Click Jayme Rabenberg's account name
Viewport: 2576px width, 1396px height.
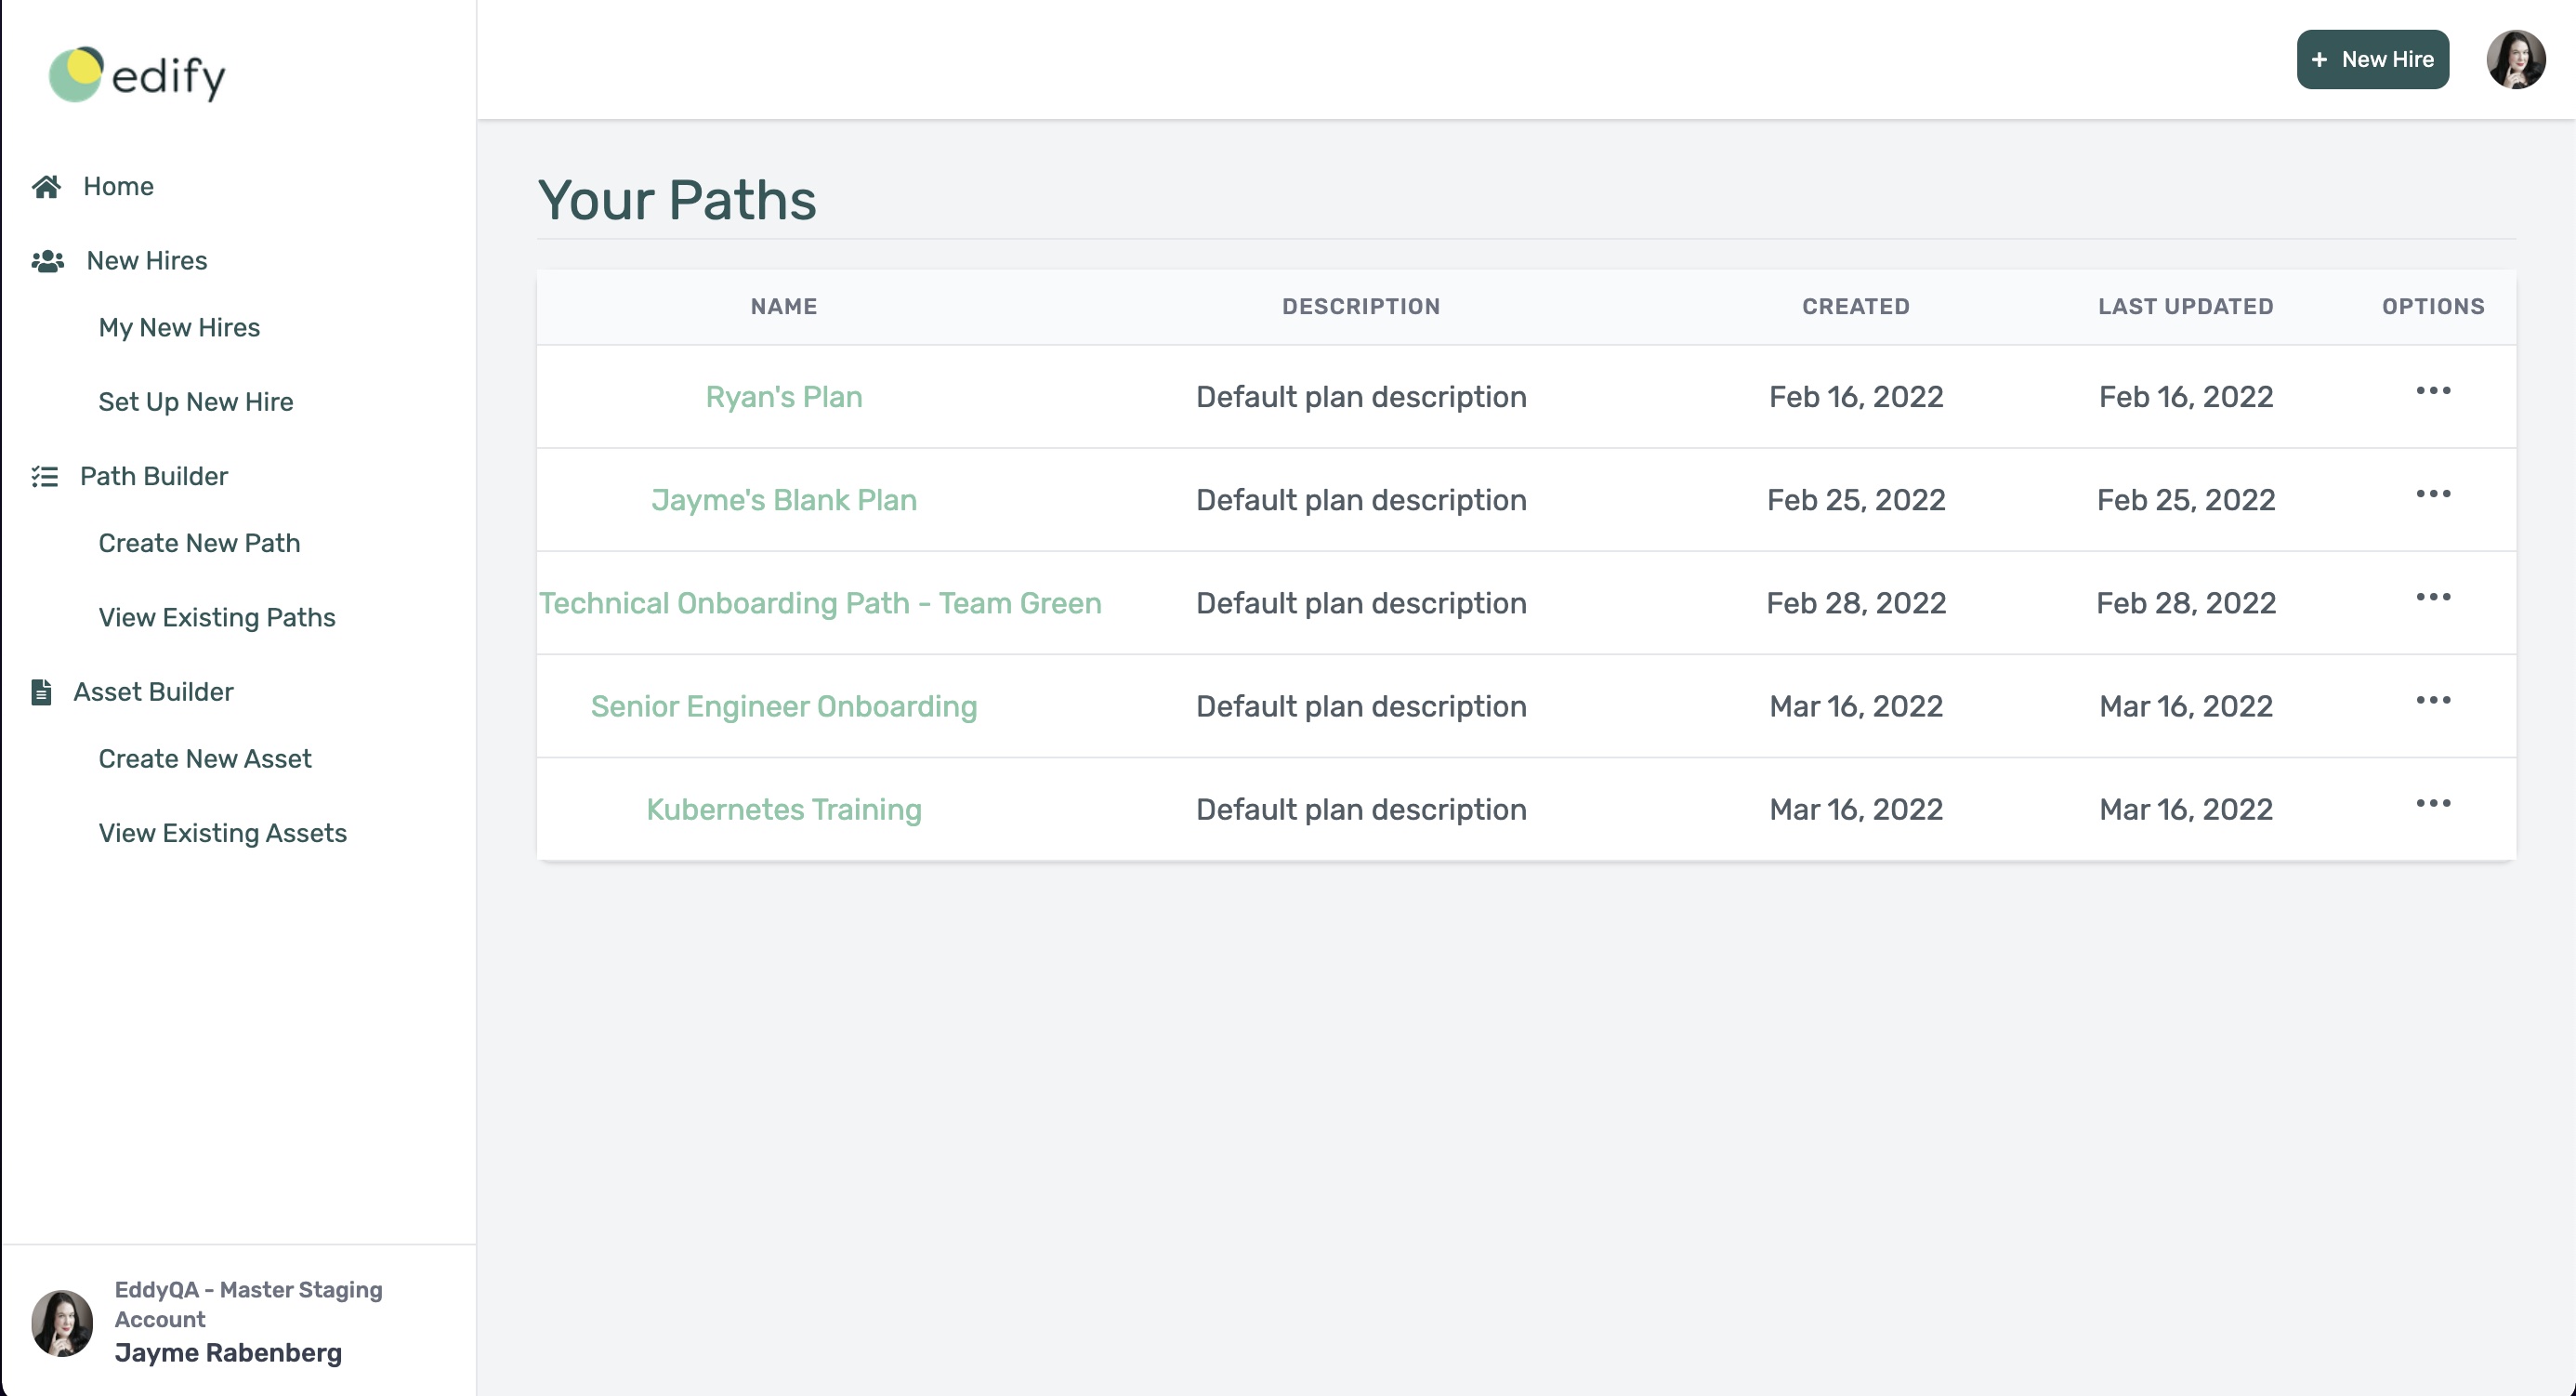point(228,1353)
